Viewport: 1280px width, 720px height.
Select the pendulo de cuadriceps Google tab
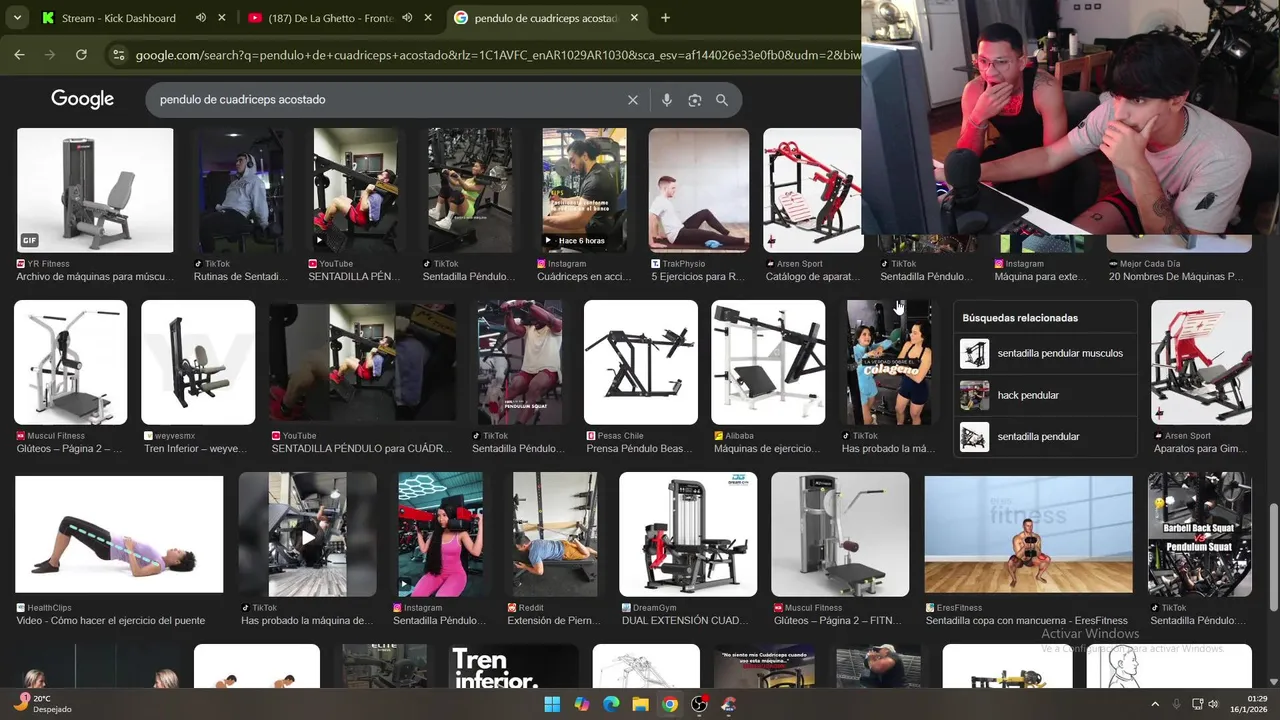point(545,18)
